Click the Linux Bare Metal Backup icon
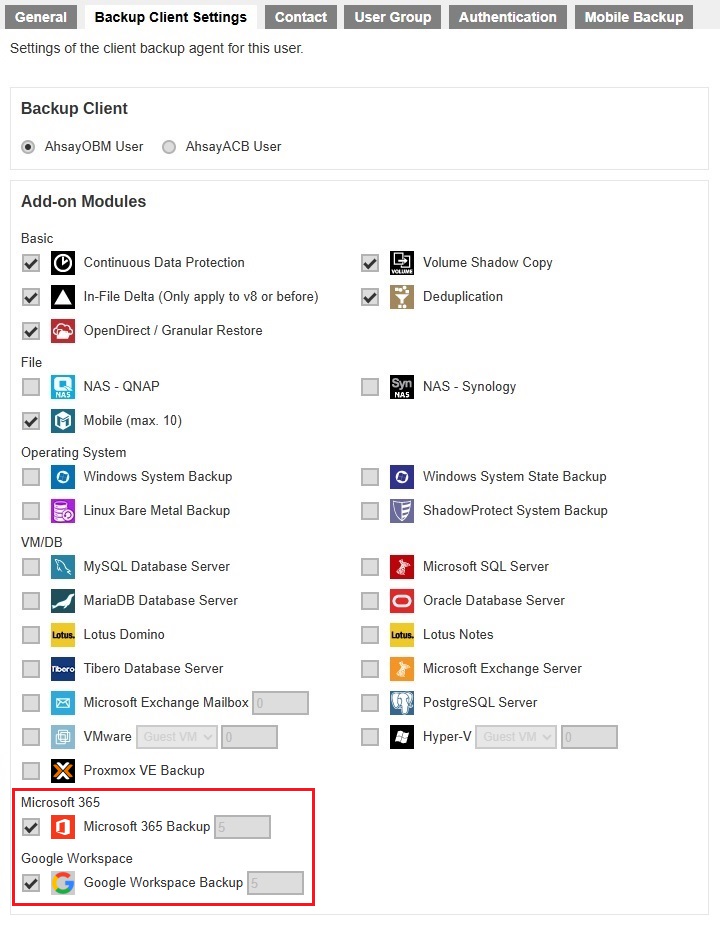 [x=63, y=511]
